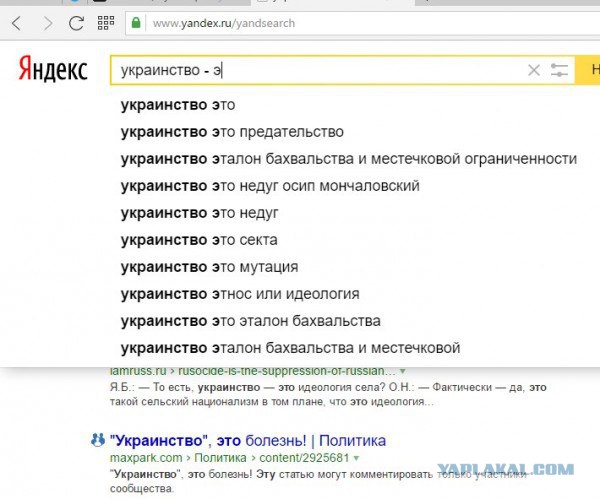Select suggestion "украинство это мутация"

209,267
